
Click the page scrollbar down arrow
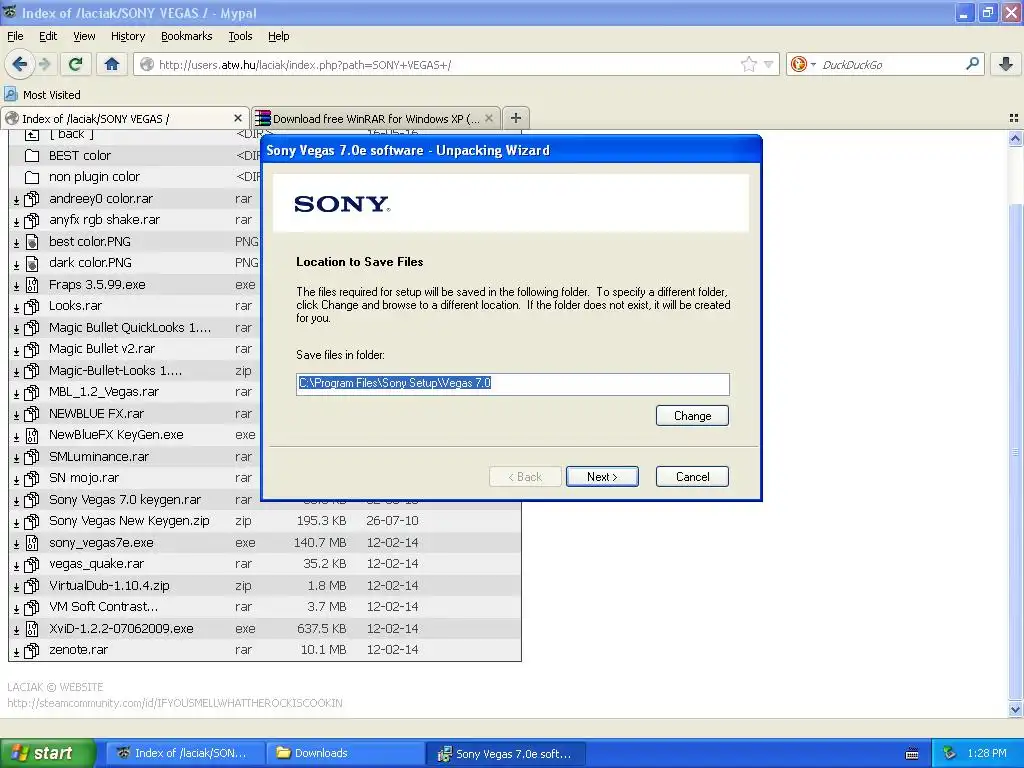[1015, 709]
